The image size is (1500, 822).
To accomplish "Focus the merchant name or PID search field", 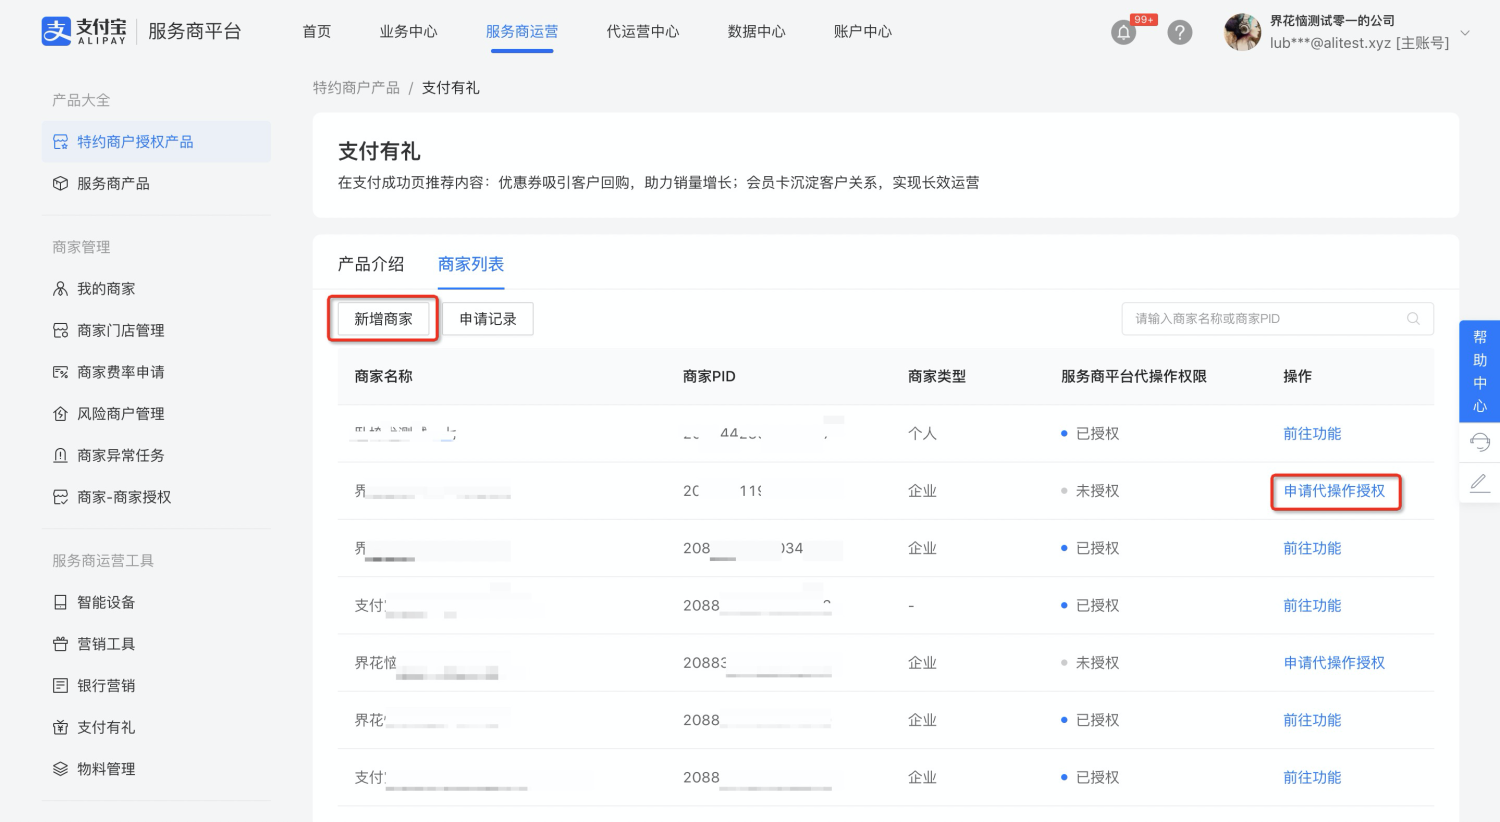I will [x=1277, y=319].
